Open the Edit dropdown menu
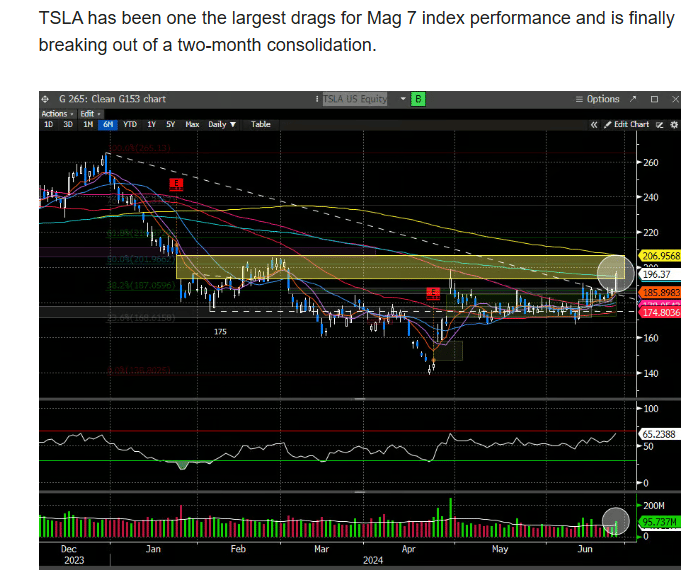700x587 pixels. coord(90,114)
